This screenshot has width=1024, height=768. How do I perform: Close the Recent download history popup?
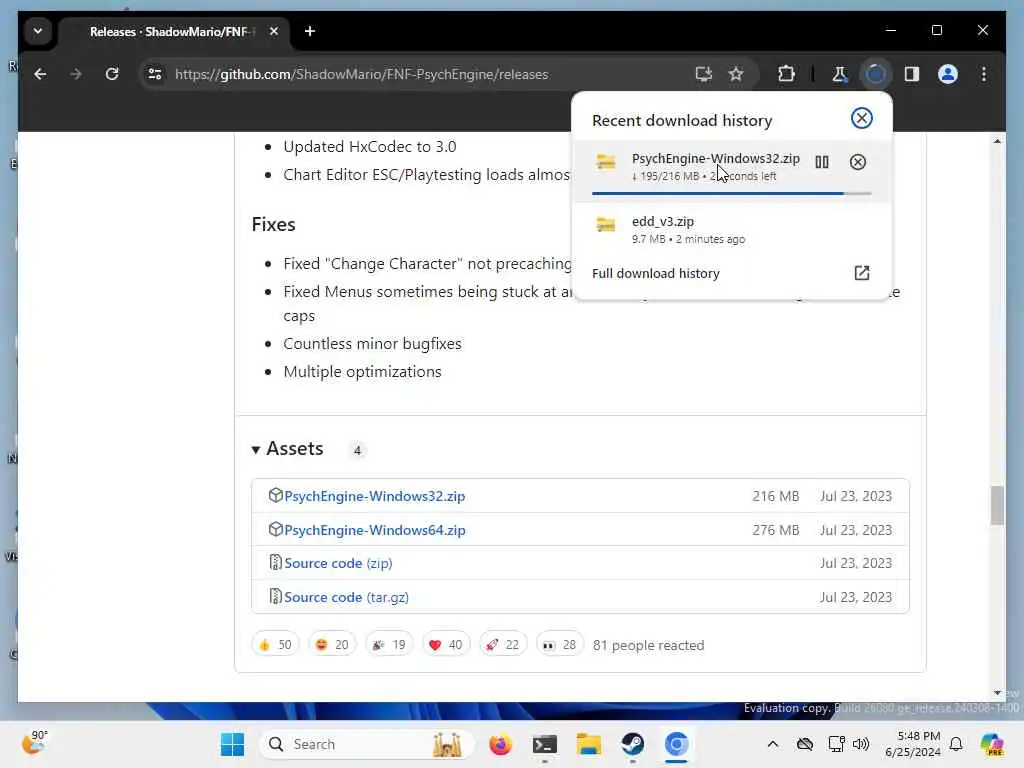pyautogui.click(x=861, y=118)
